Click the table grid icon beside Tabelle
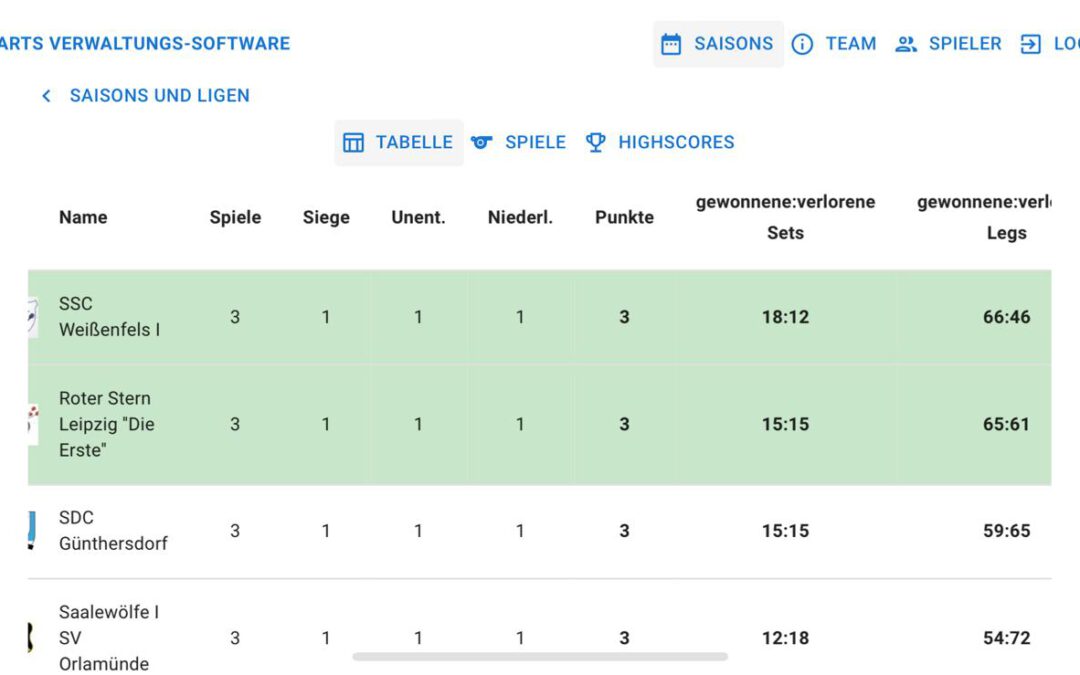The width and height of the screenshot is (1080, 675). [353, 142]
